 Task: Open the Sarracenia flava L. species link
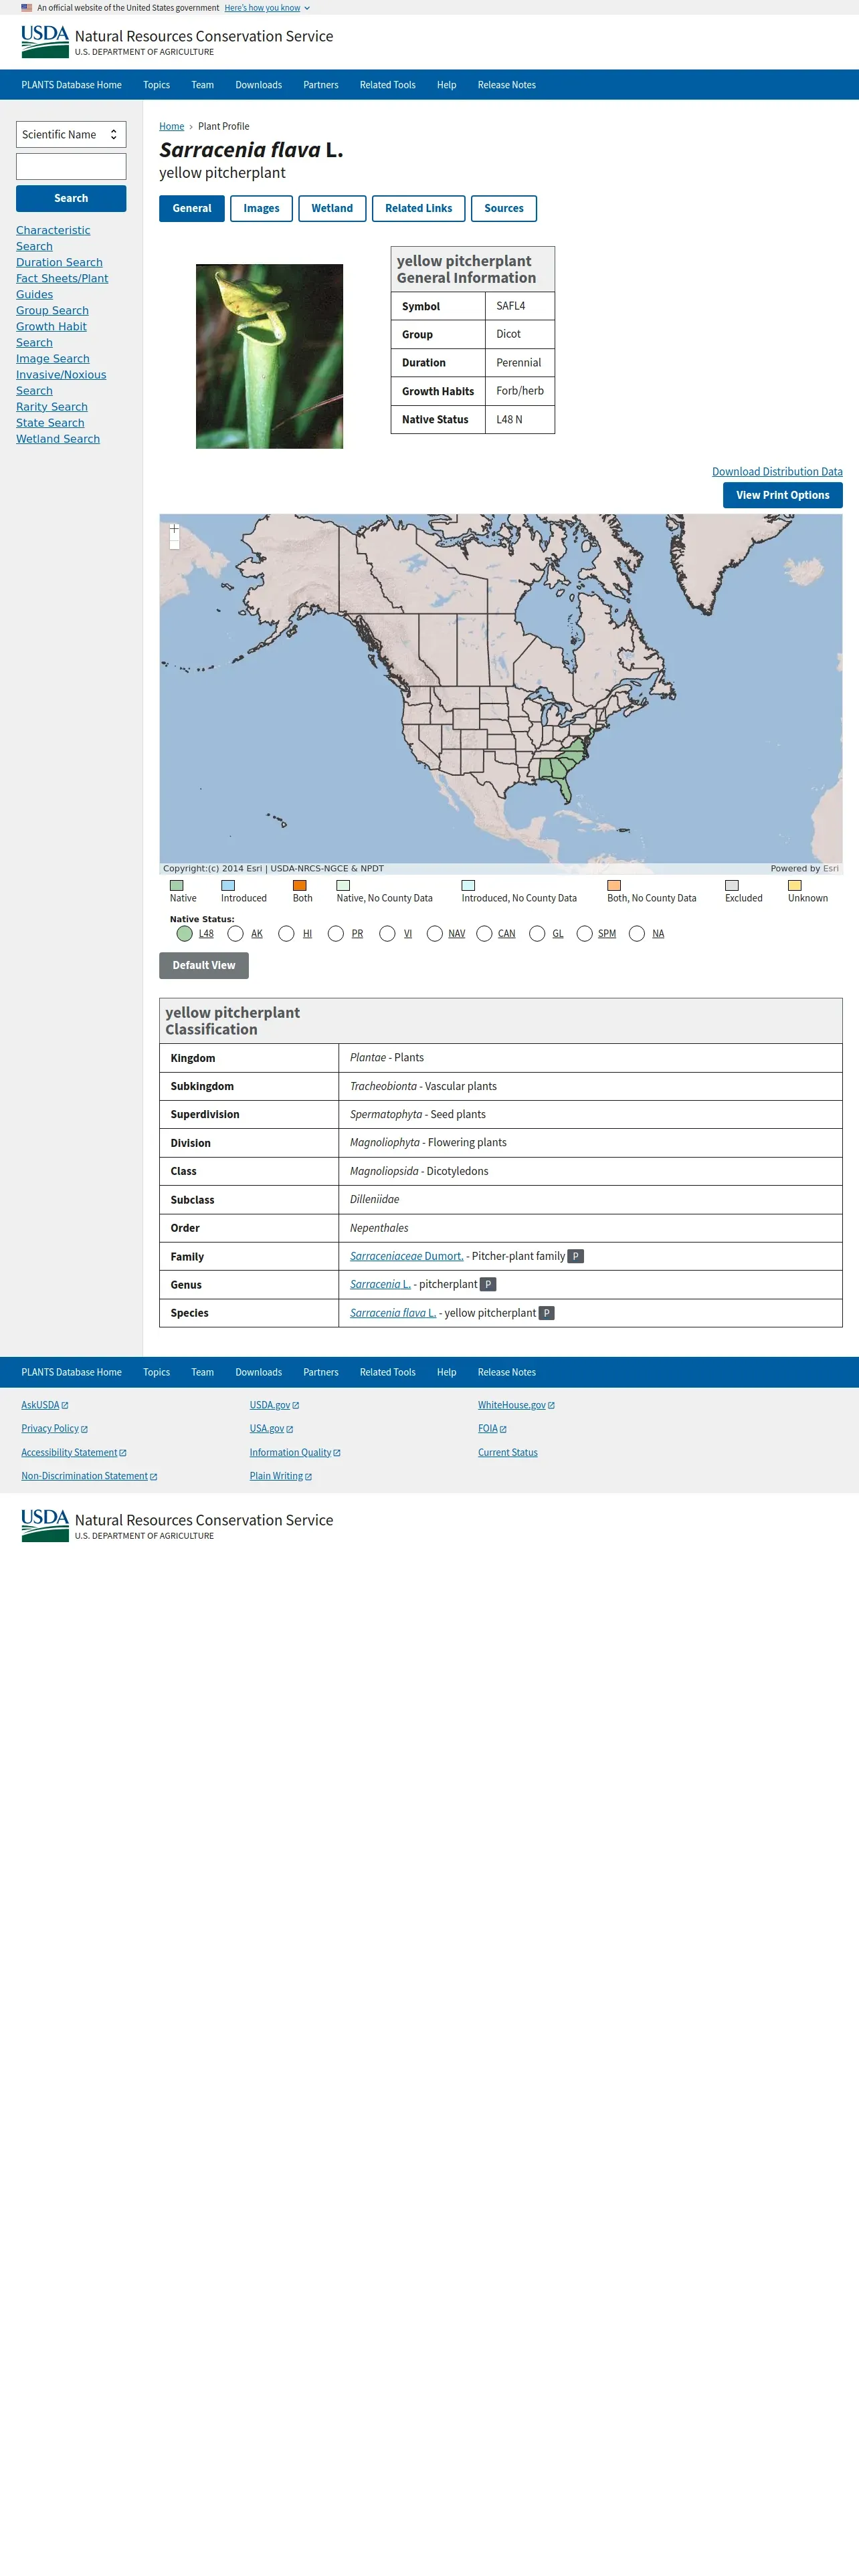pyautogui.click(x=393, y=1313)
